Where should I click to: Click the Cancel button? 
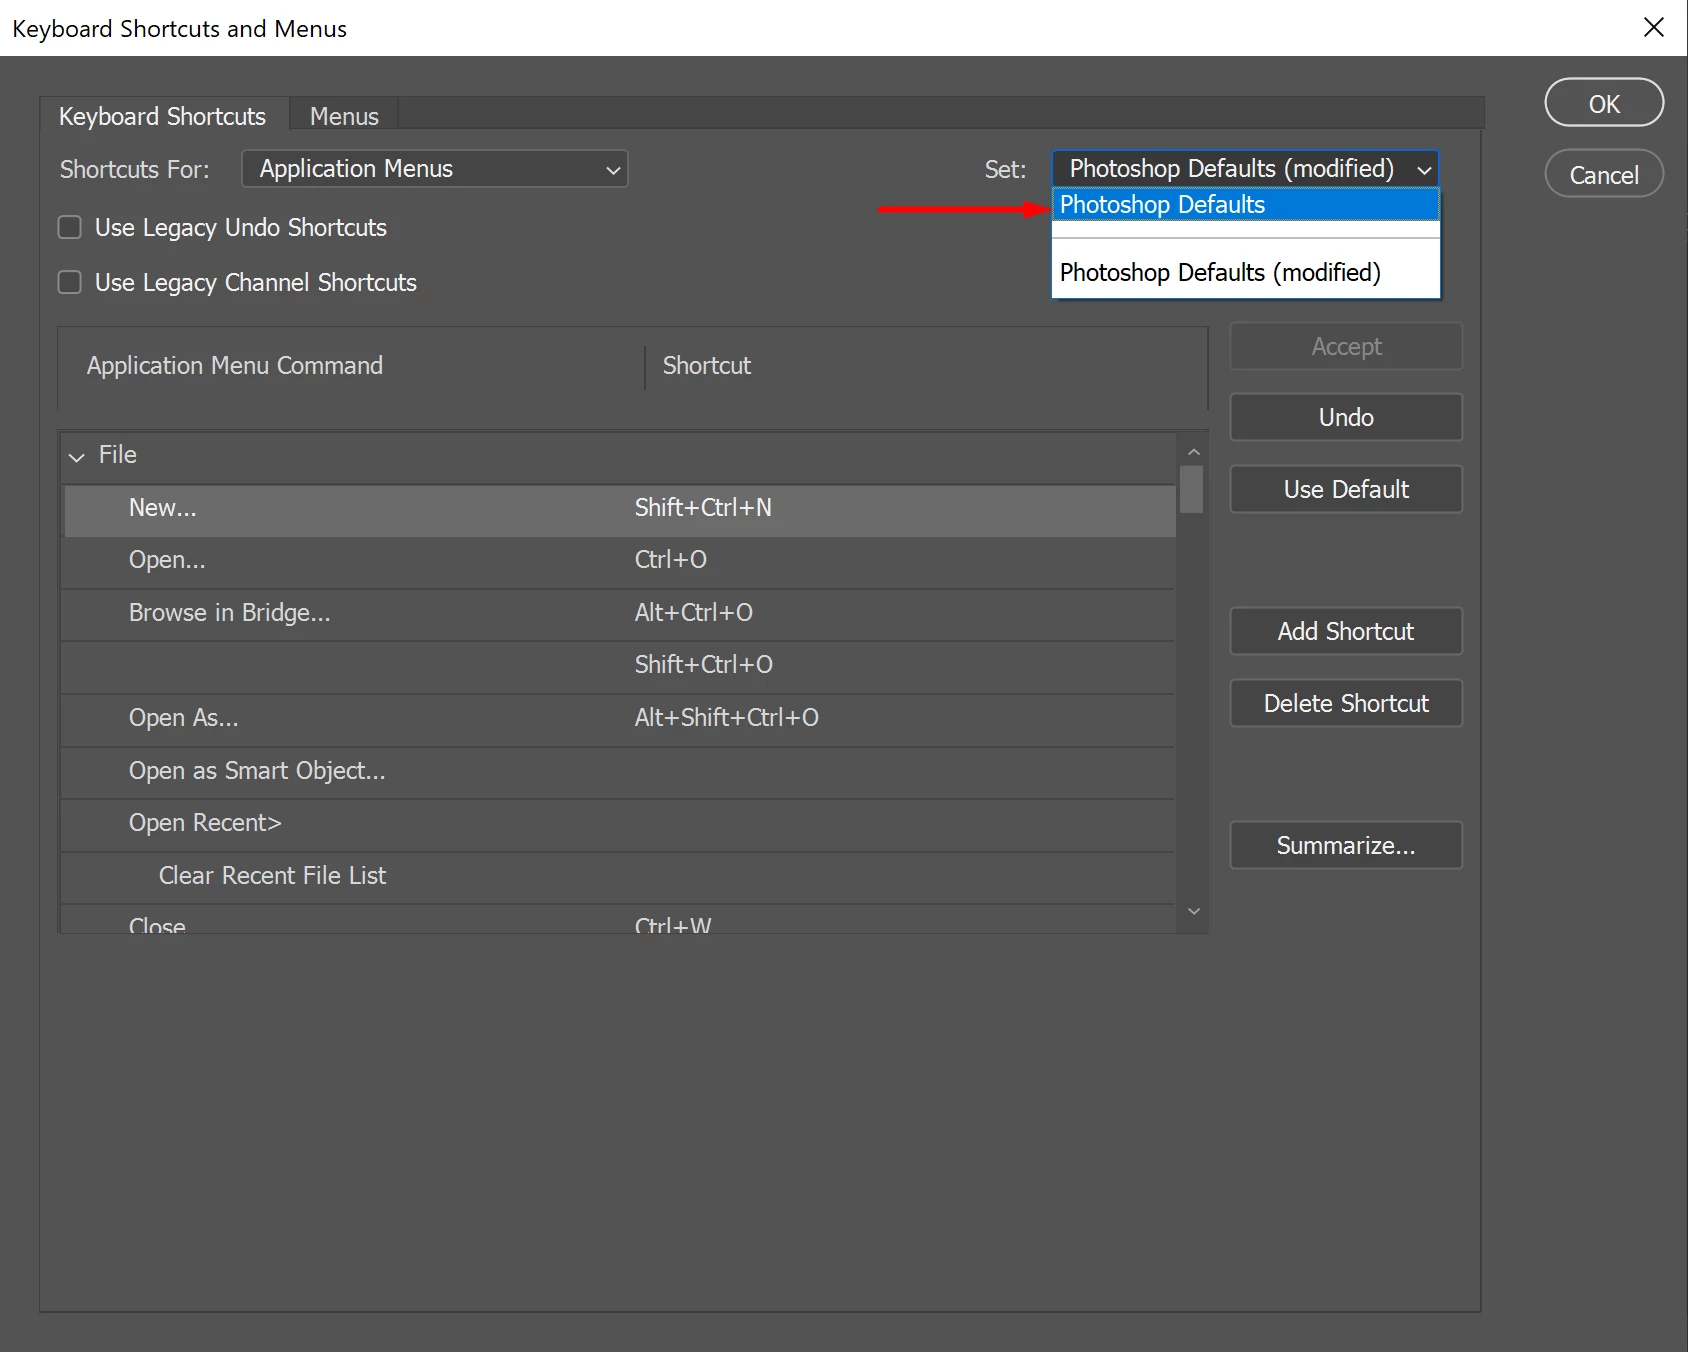click(1604, 174)
